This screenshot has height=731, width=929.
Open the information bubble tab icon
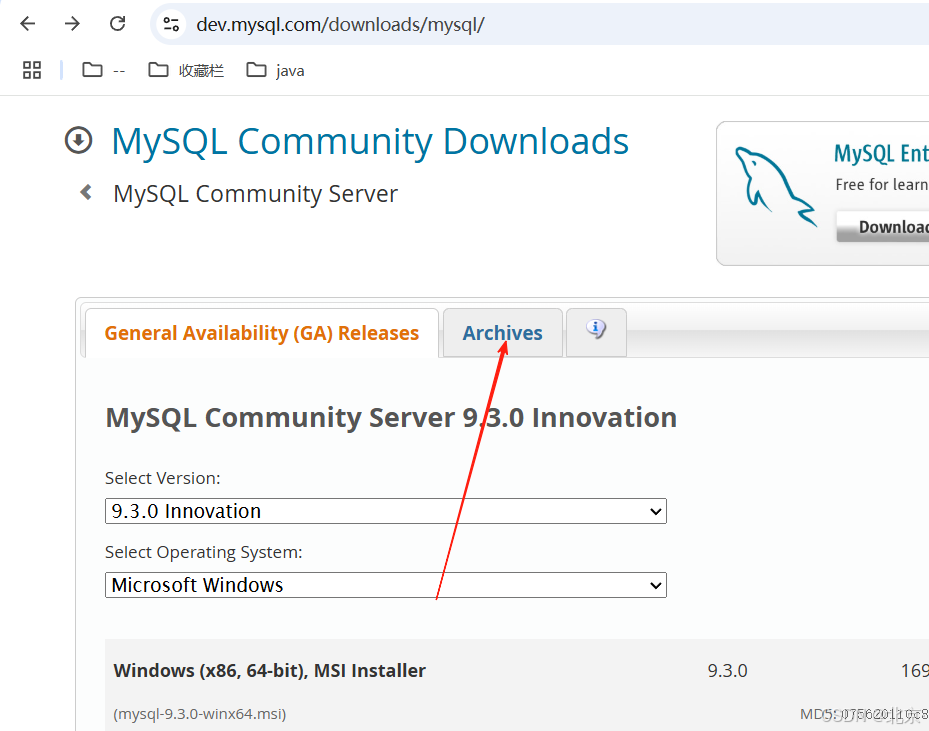(x=596, y=328)
